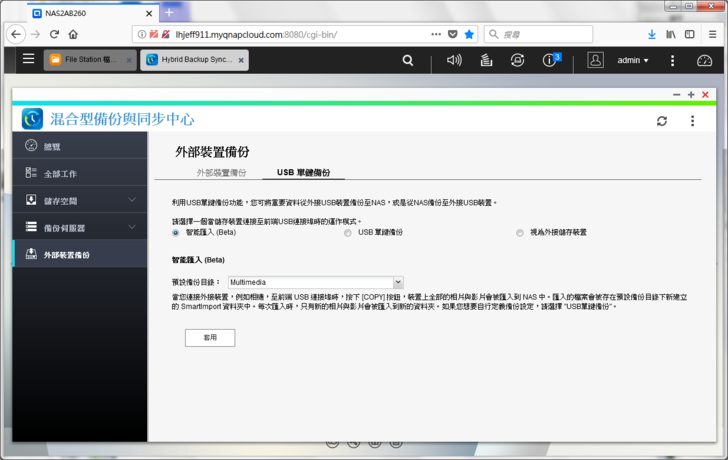
Task: Switch to the File Station taskbar tab
Action: [x=88, y=60]
